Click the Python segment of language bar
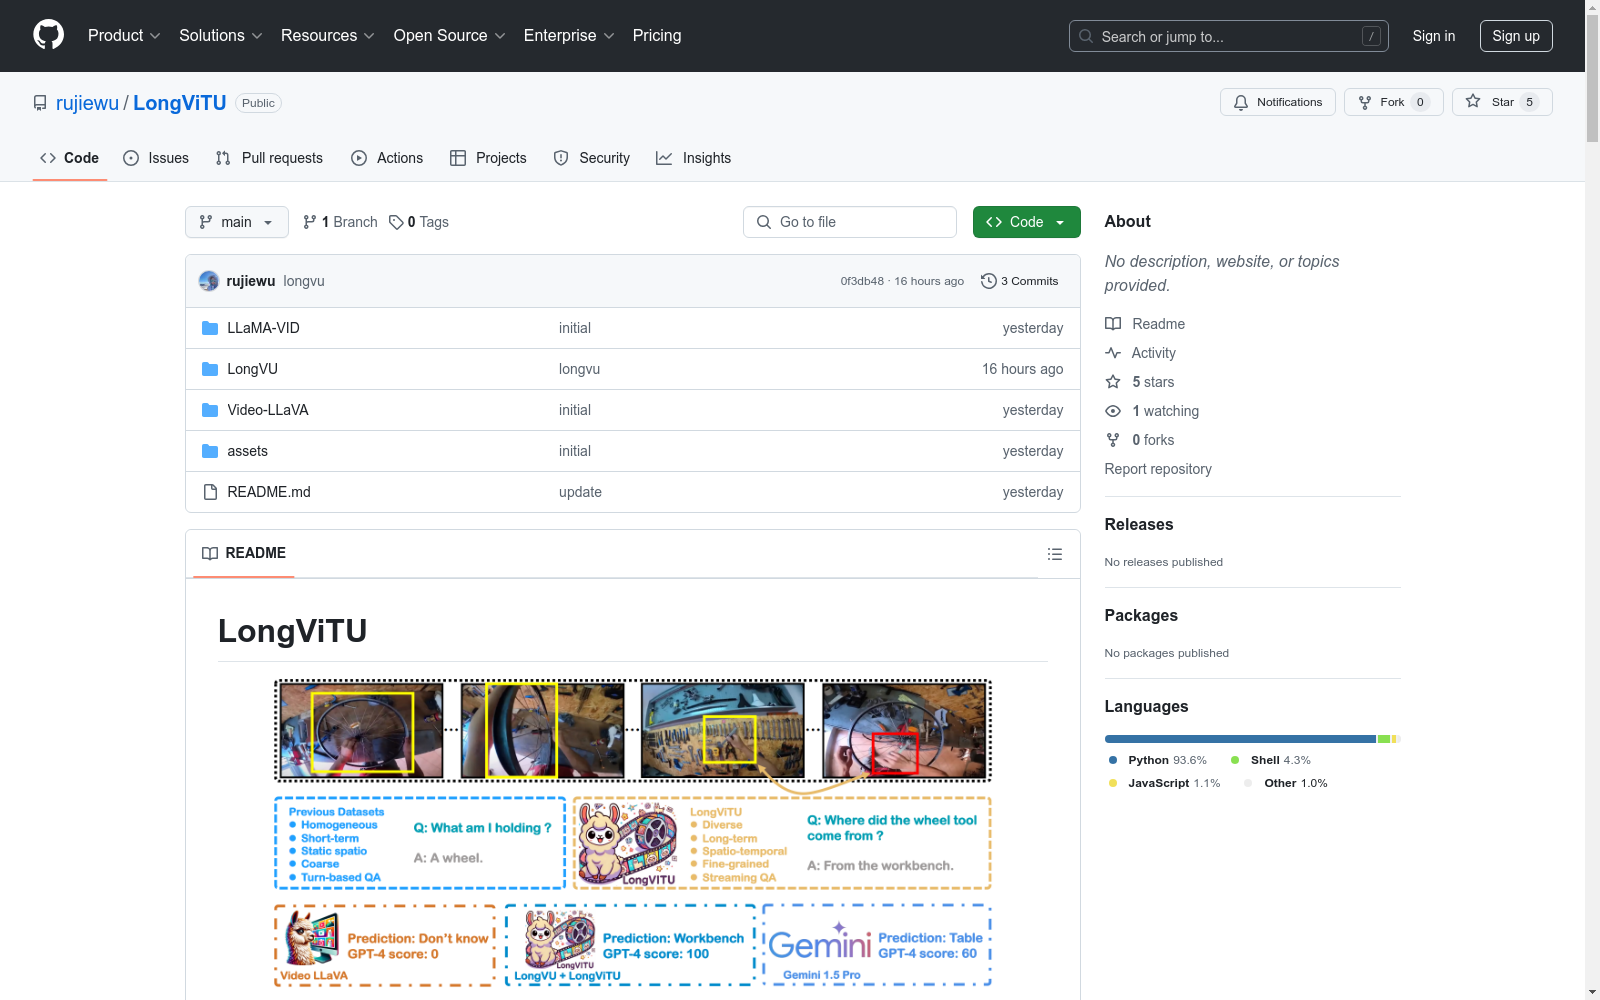This screenshot has width=1600, height=1000. (x=1240, y=739)
